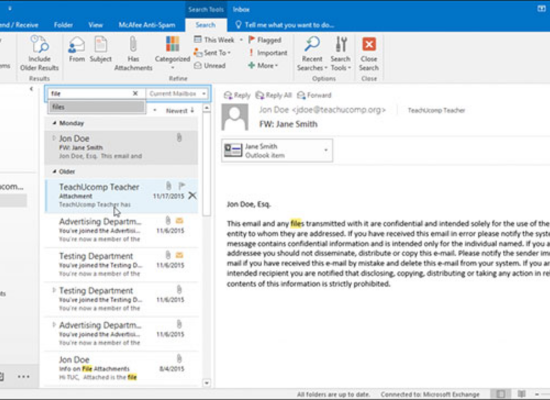Click attachment paperclip on Jon Doe Monday email
Screen dimensions: 550x400
(179, 138)
